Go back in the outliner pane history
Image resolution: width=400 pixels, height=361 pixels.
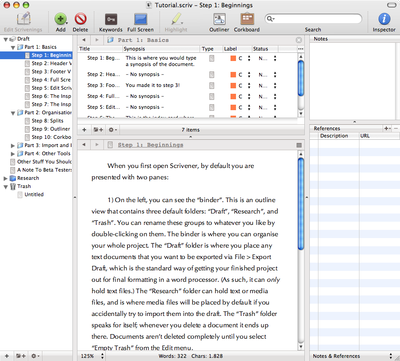tap(84, 40)
